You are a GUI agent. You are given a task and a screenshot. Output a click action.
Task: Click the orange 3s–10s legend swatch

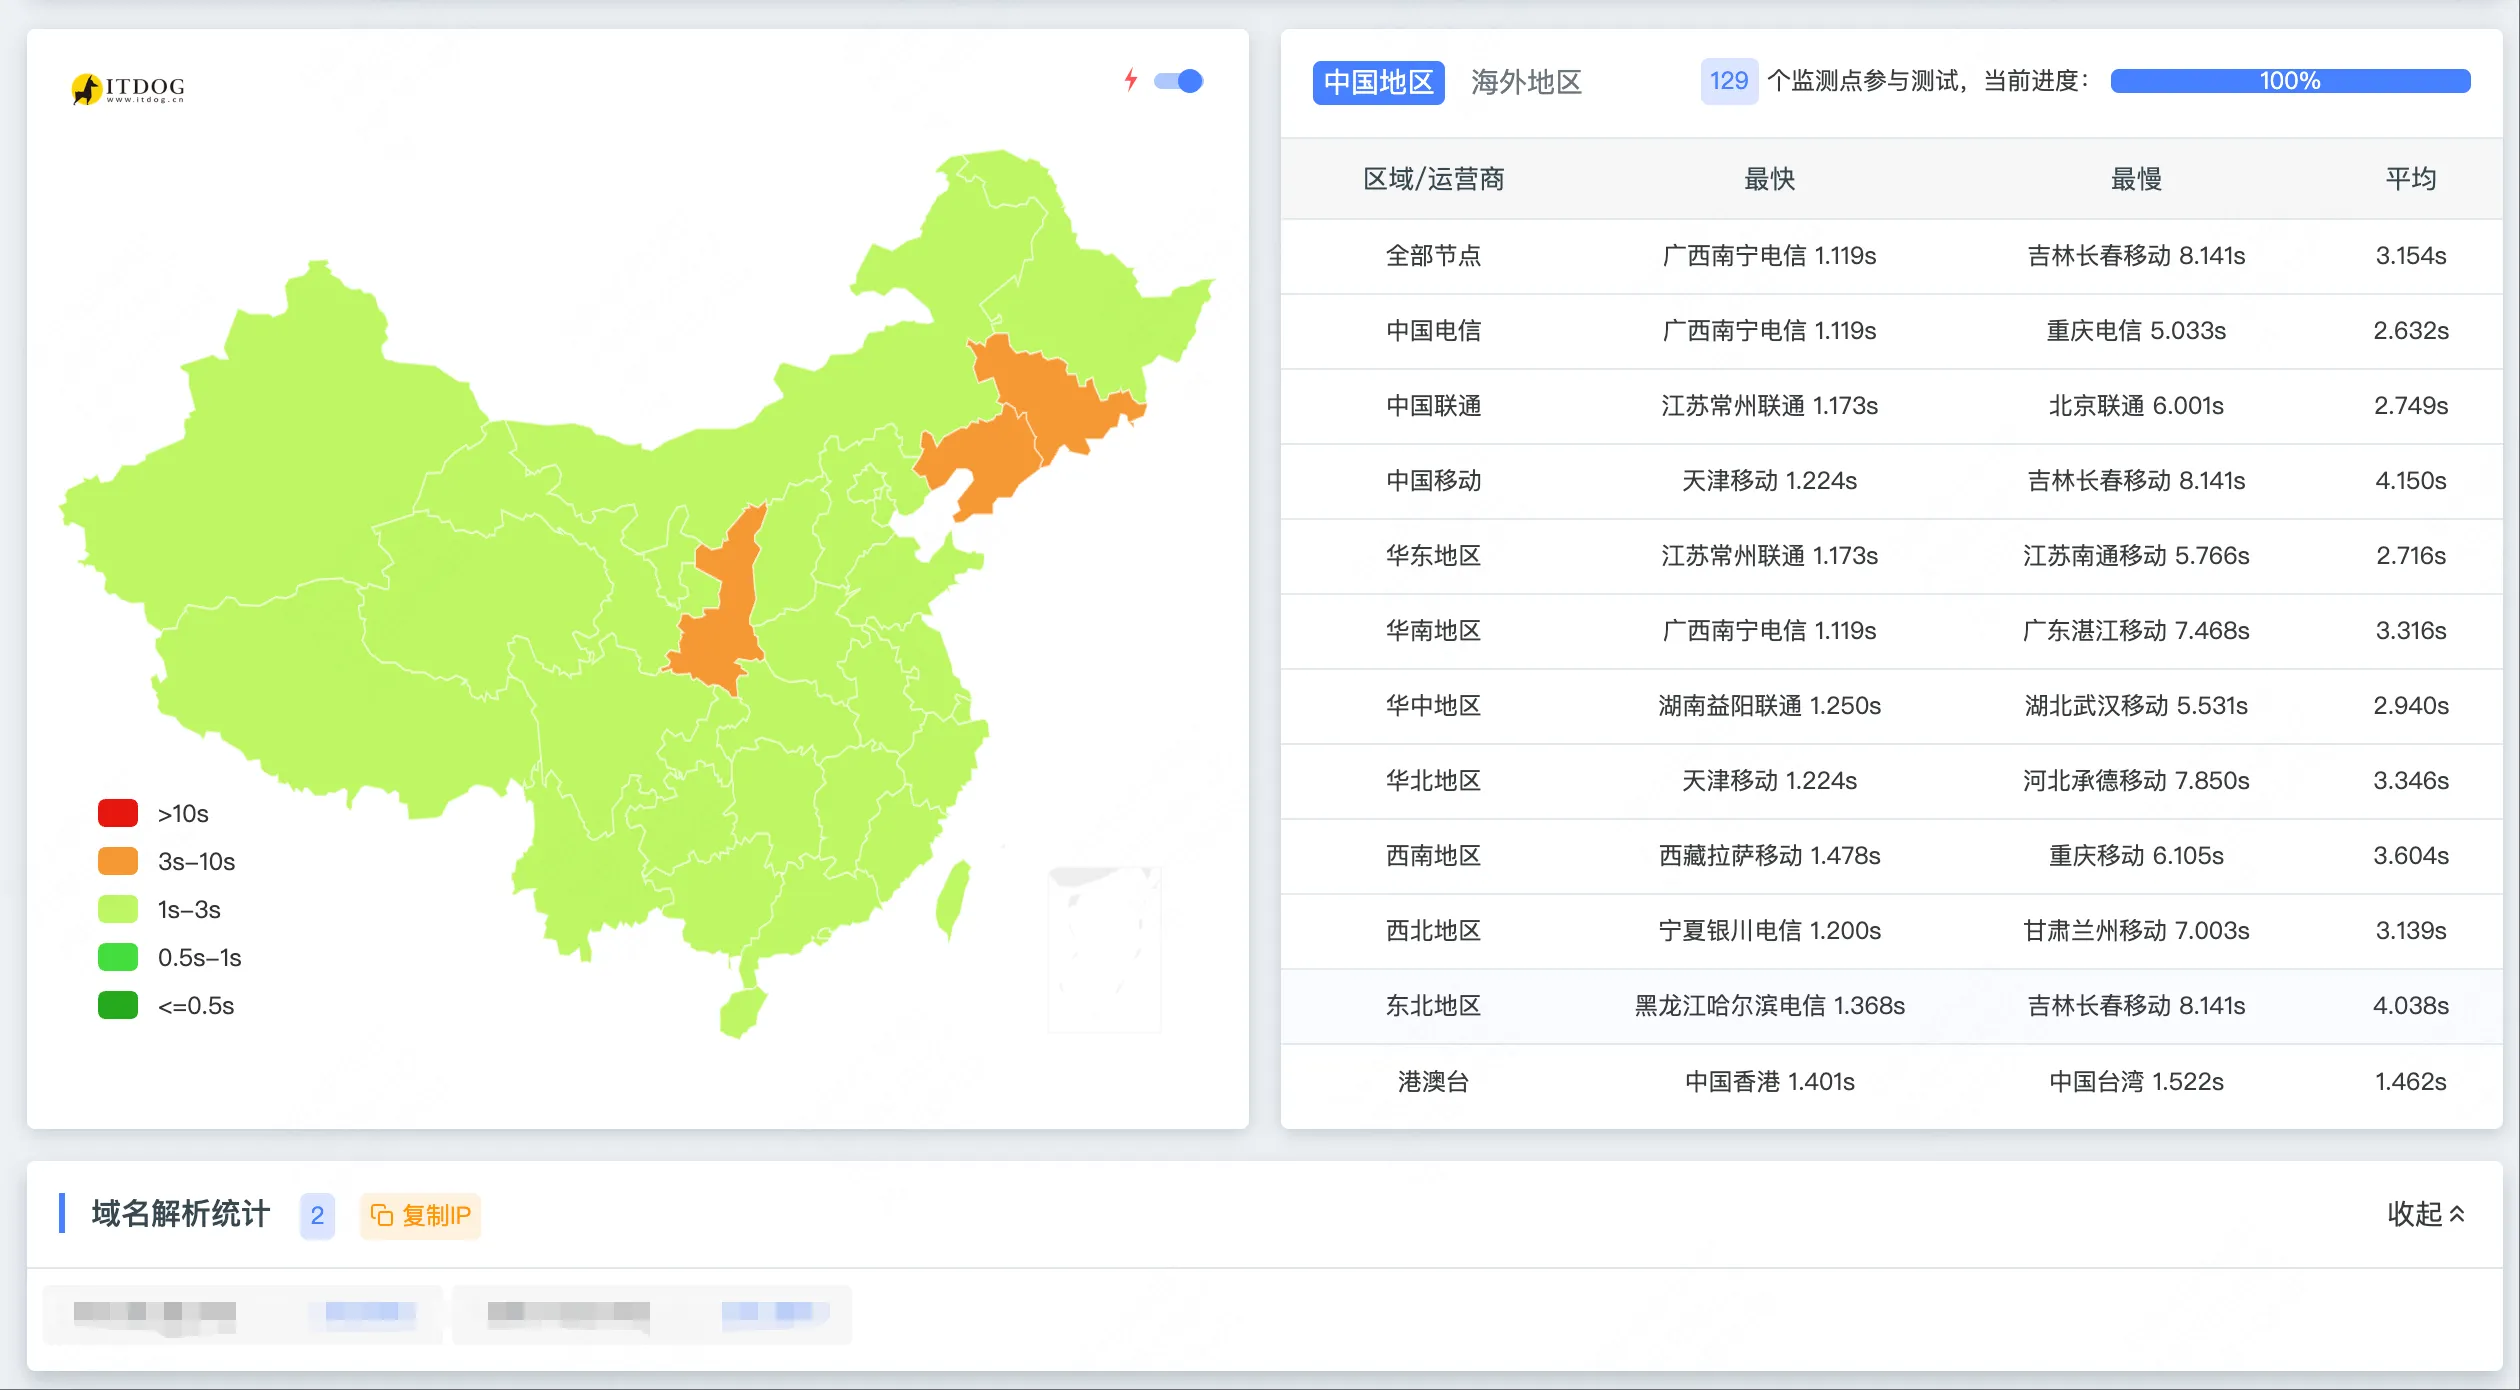118,861
